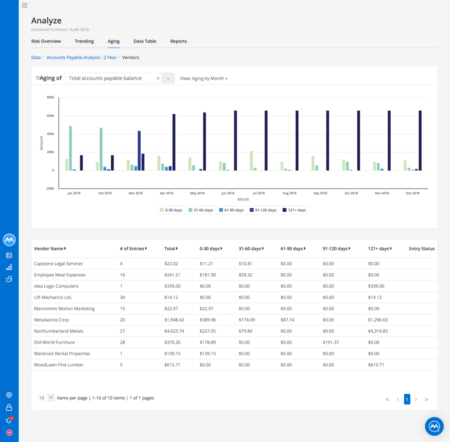Open the data library icon in sidebar
Viewport: 450px width, 442px height.
(x=9, y=255)
